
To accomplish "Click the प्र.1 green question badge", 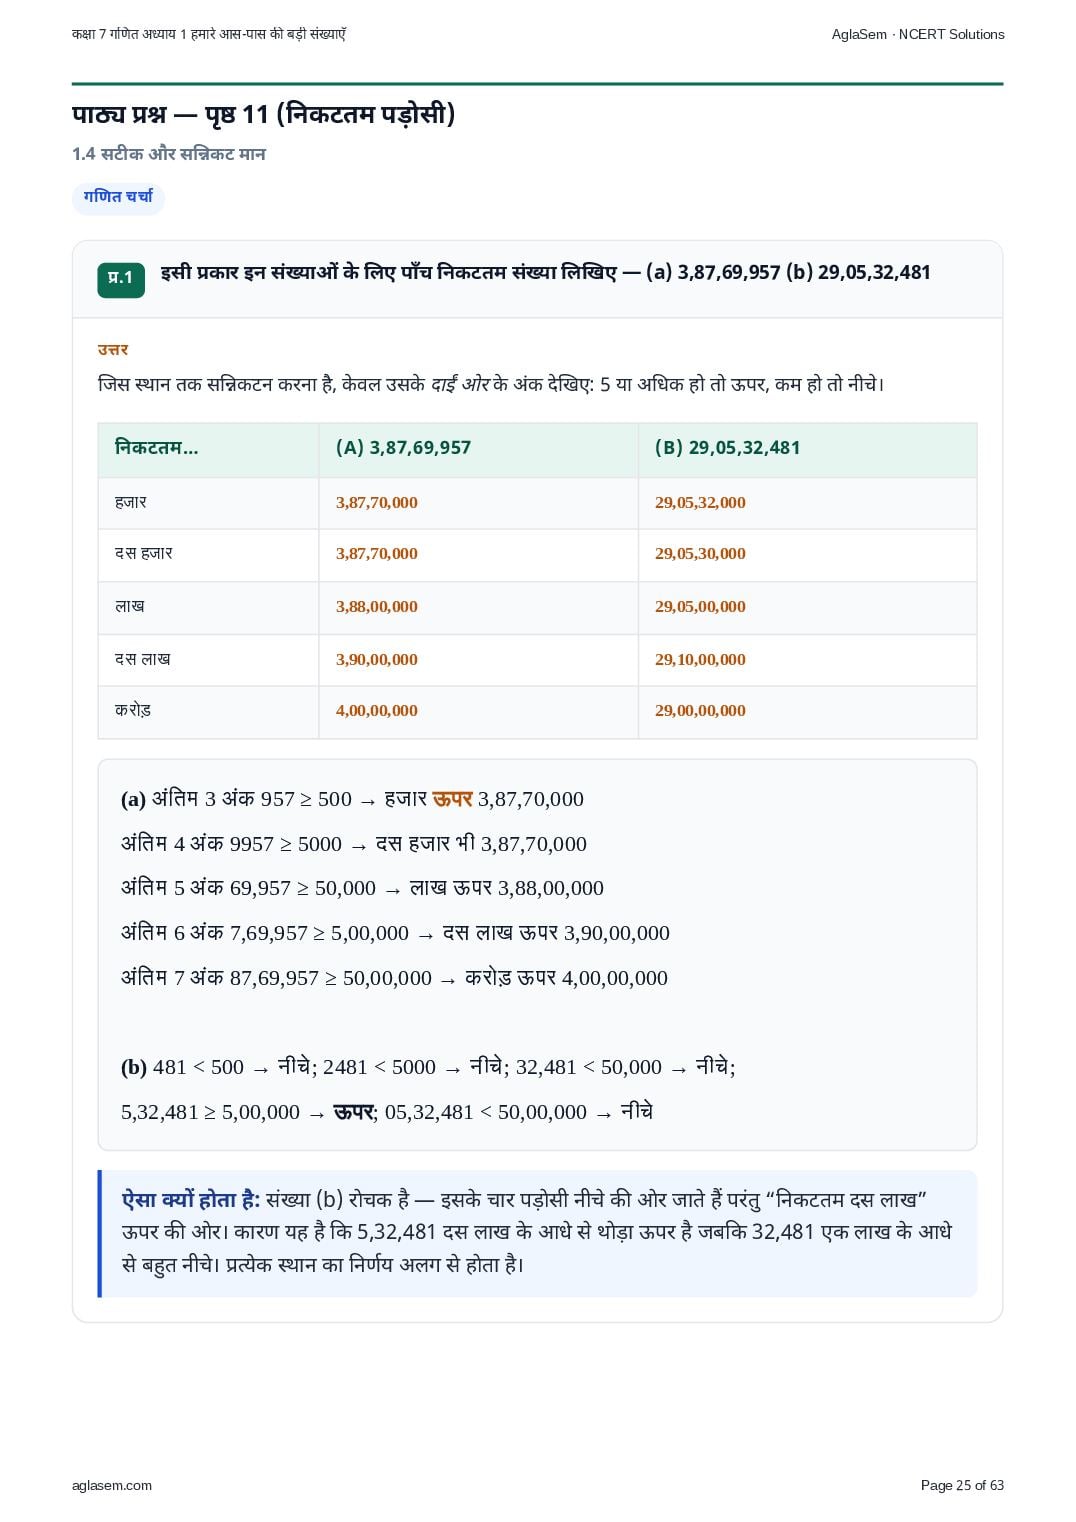I will 121,279.
